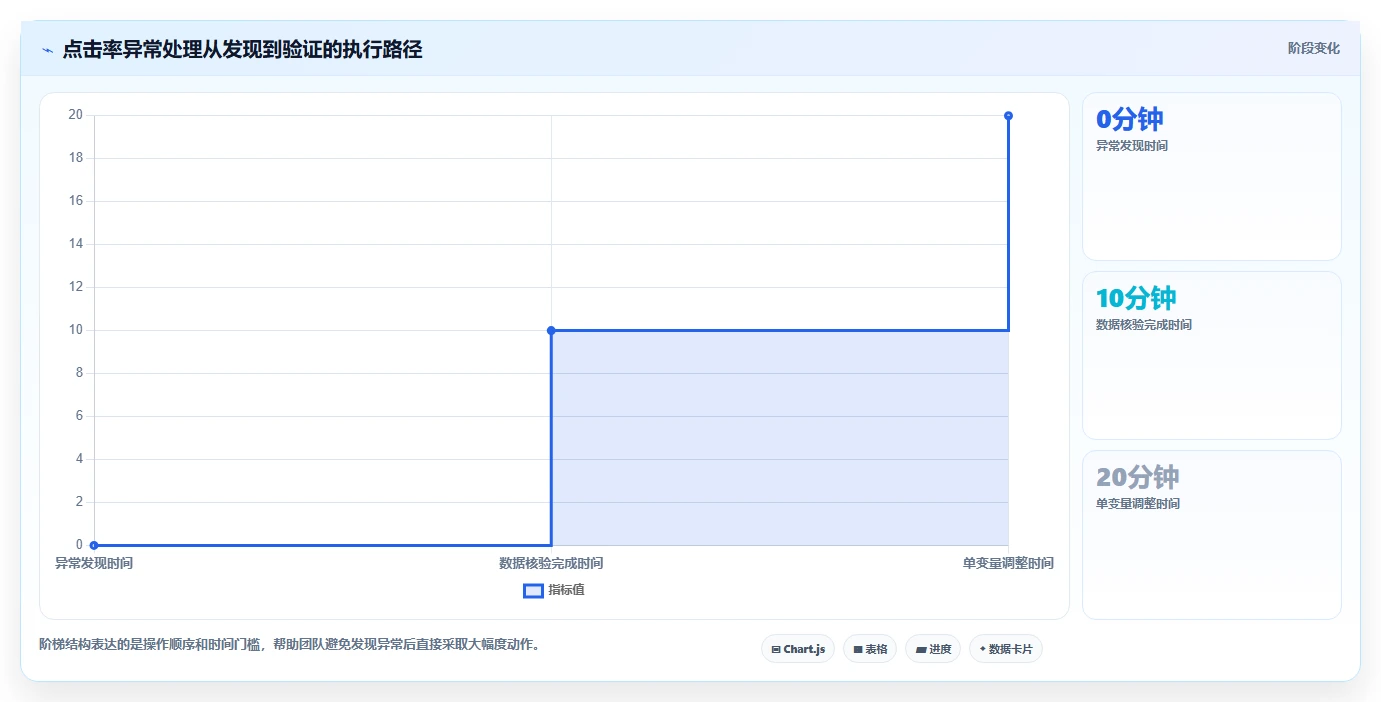Click the y-axis tick label 14
The width and height of the screenshot is (1381, 702).
pyautogui.click(x=76, y=244)
